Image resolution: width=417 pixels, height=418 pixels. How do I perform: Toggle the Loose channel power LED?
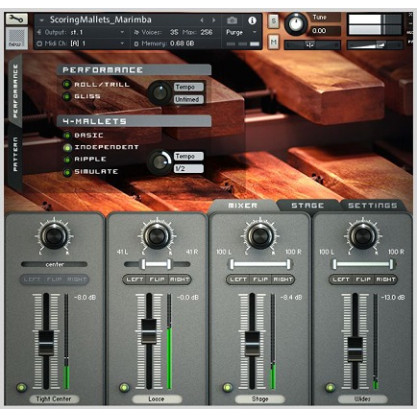coord(124,387)
